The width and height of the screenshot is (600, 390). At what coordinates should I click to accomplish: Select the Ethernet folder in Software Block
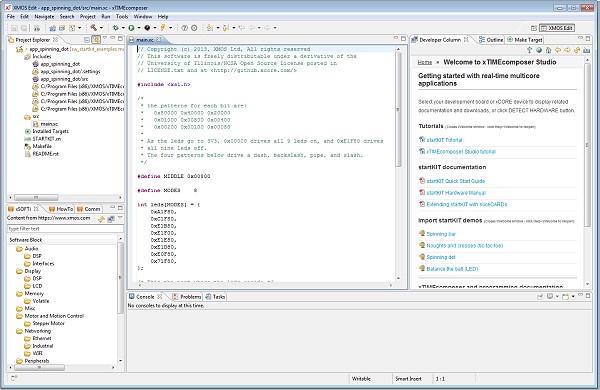pos(42,338)
